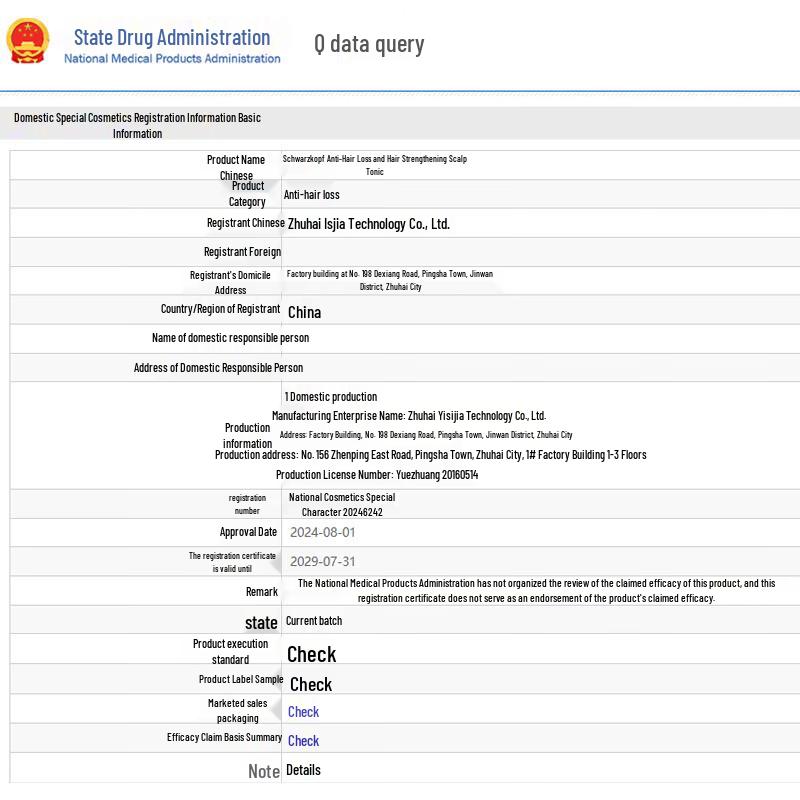Viewport: 800px width, 800px height.
Task: Check the Product Label Sample
Action: 311,685
